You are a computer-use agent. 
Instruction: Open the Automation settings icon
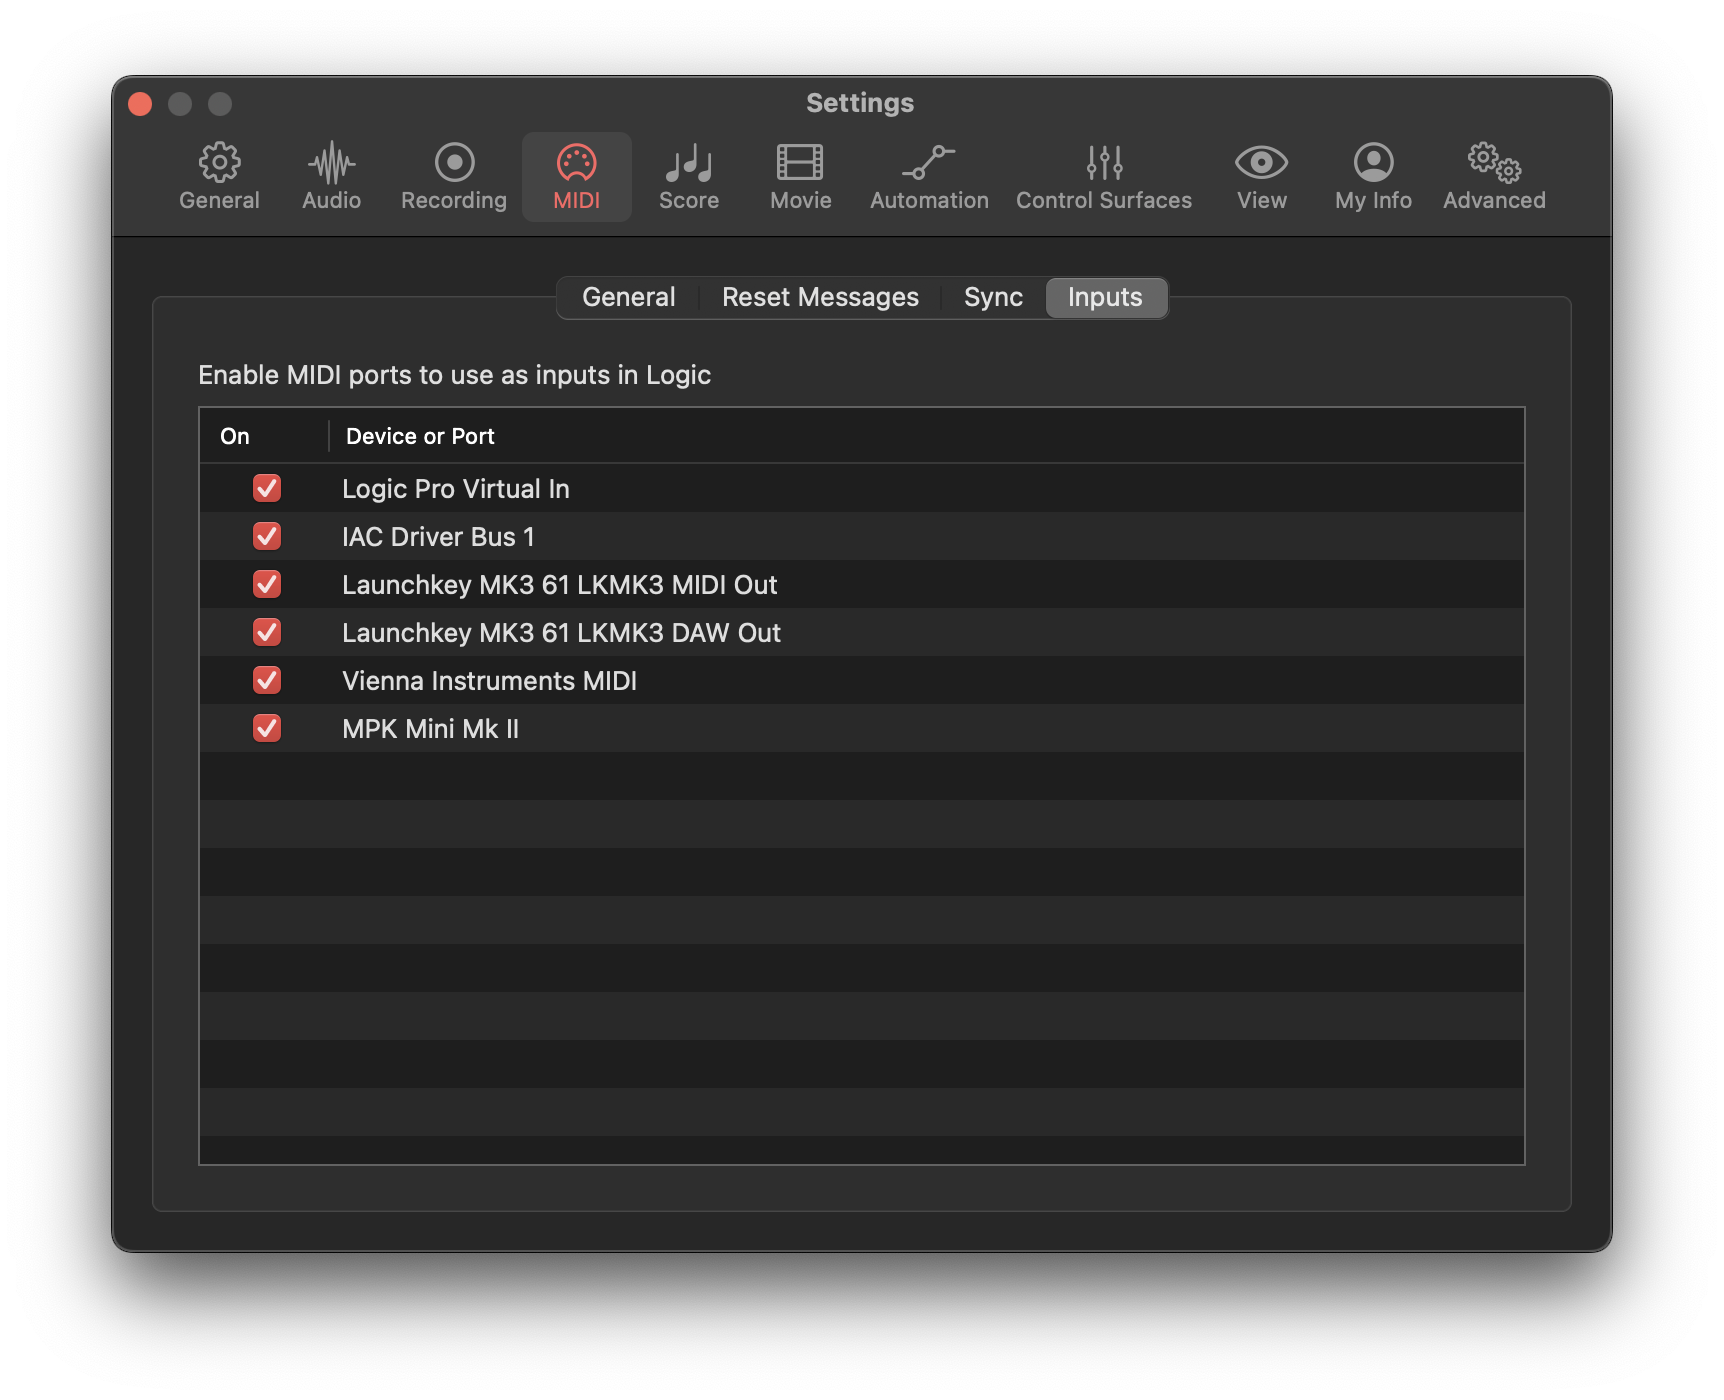coord(928,176)
